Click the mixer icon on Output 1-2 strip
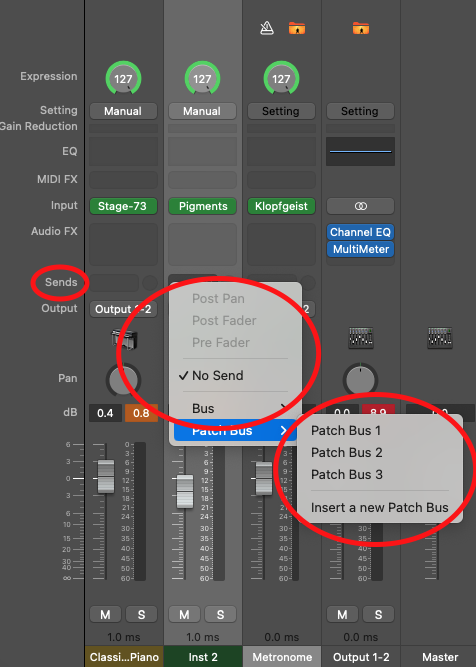The image size is (476, 667). pos(361,338)
